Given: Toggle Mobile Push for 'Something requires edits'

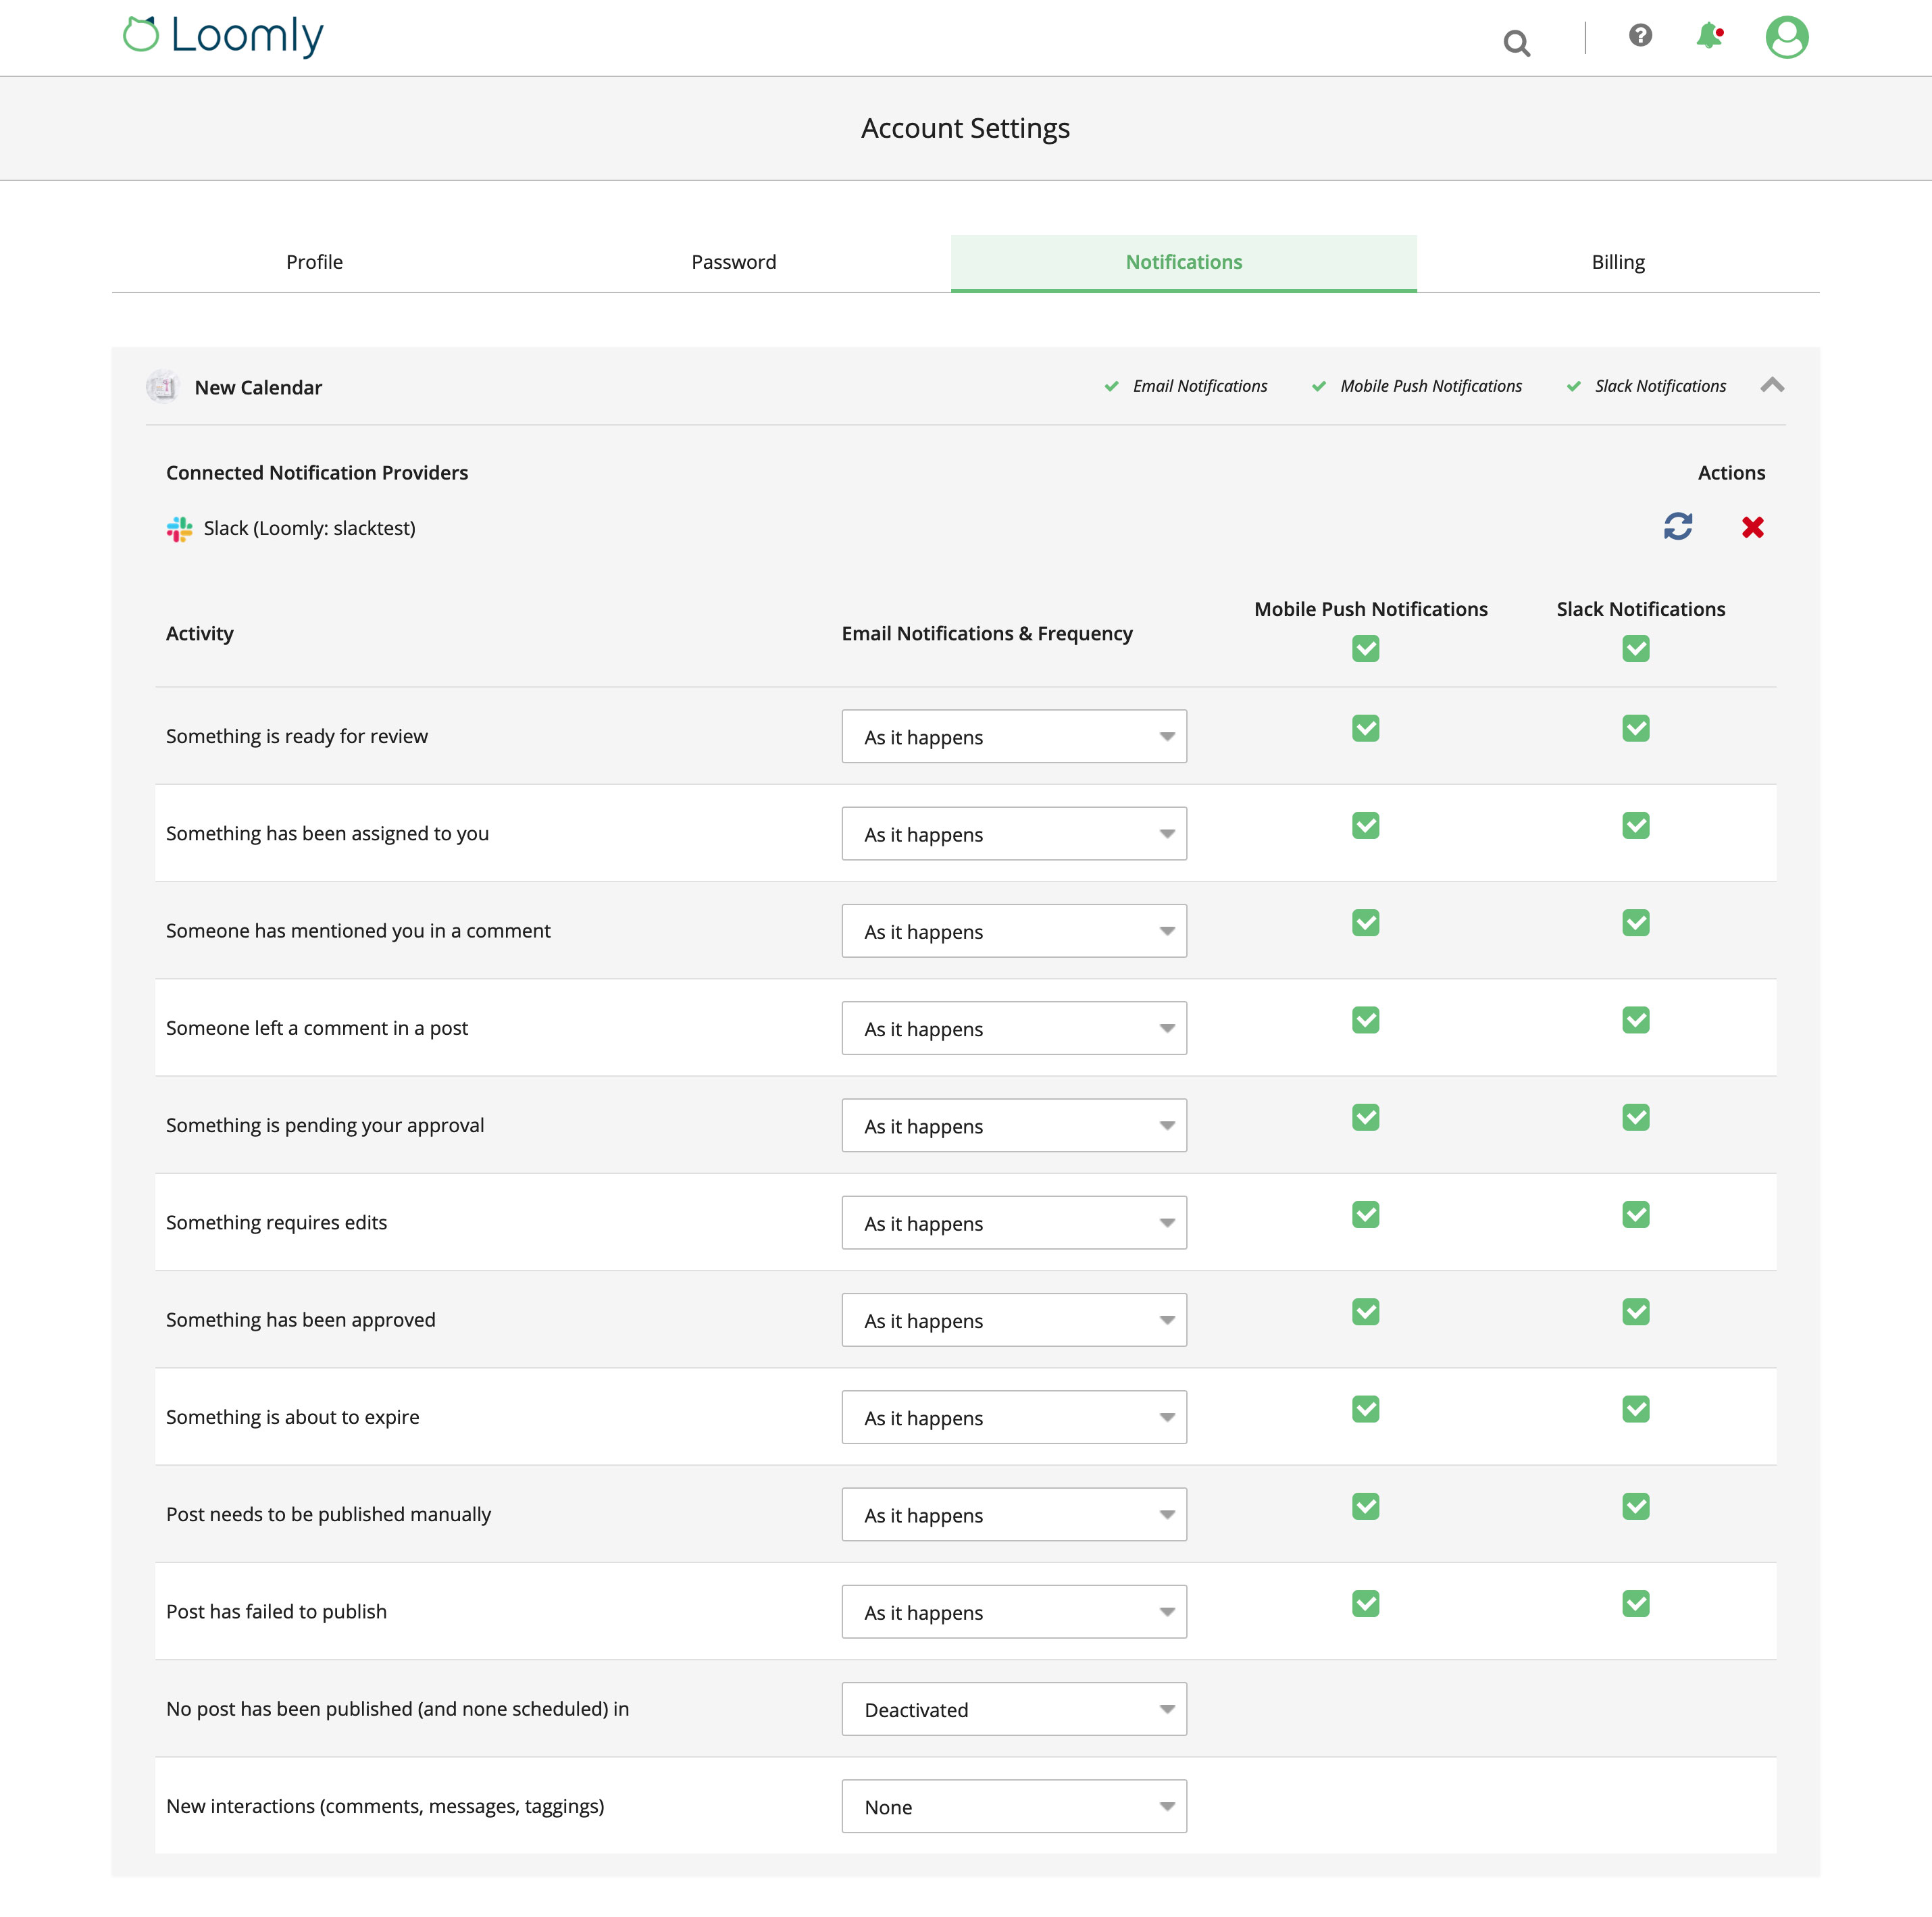Looking at the screenshot, I should (1365, 1214).
